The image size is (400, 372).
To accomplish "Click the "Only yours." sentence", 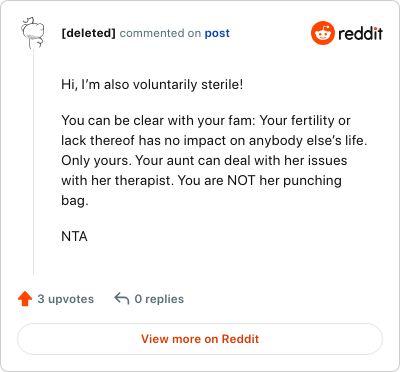I will 97,160.
